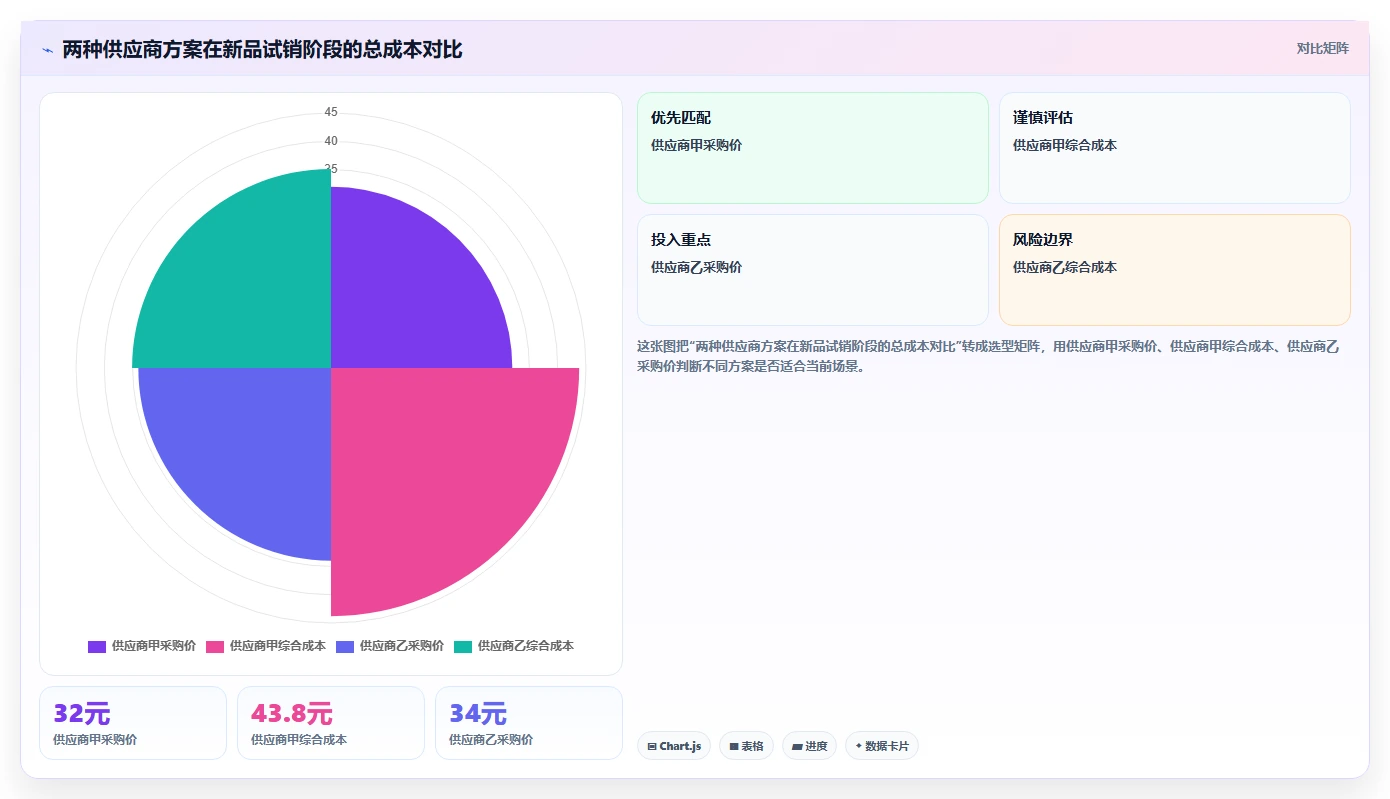Image resolution: width=1390 pixels, height=799 pixels.
Task: Click the lightning icon beside the dashboard title
Action: 47,50
